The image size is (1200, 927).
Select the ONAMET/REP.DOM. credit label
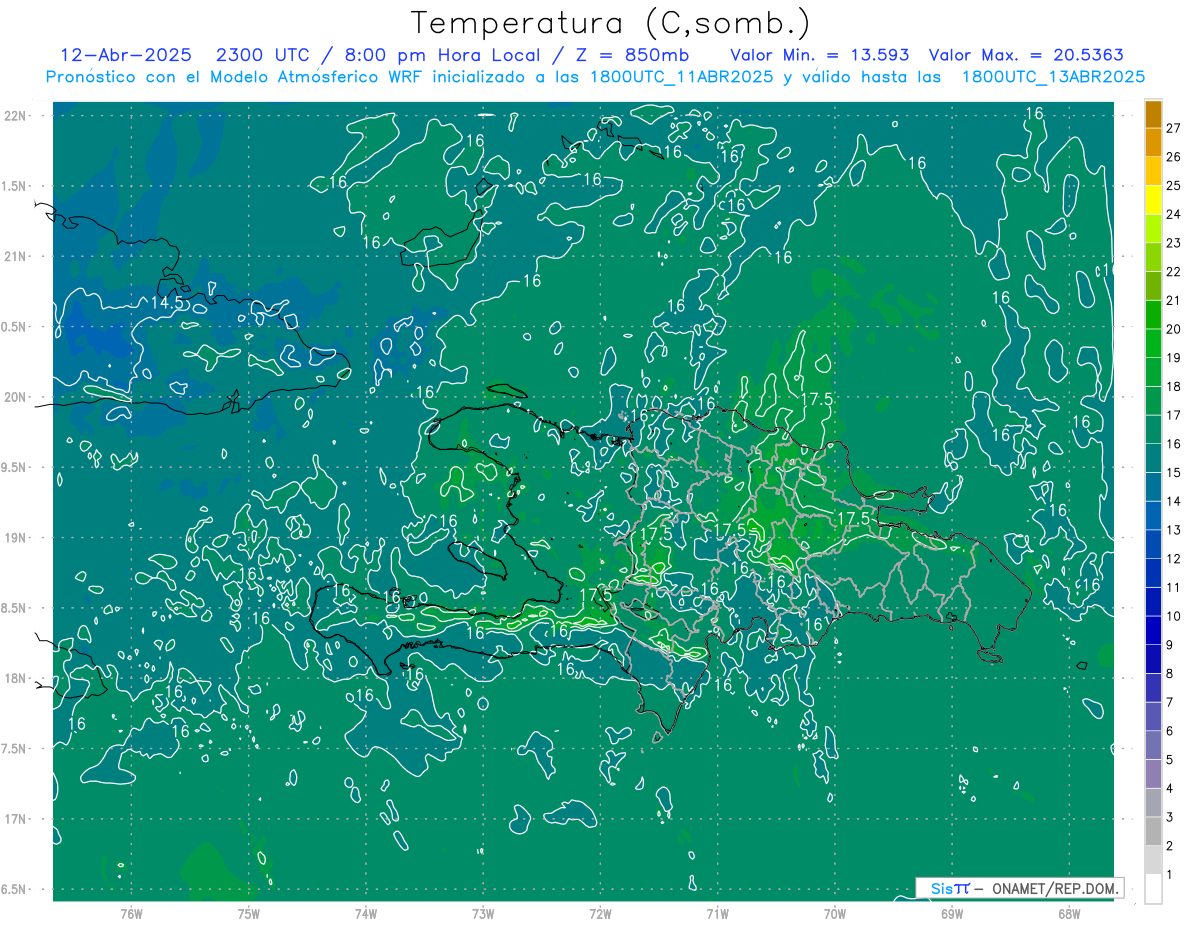(x=1055, y=888)
